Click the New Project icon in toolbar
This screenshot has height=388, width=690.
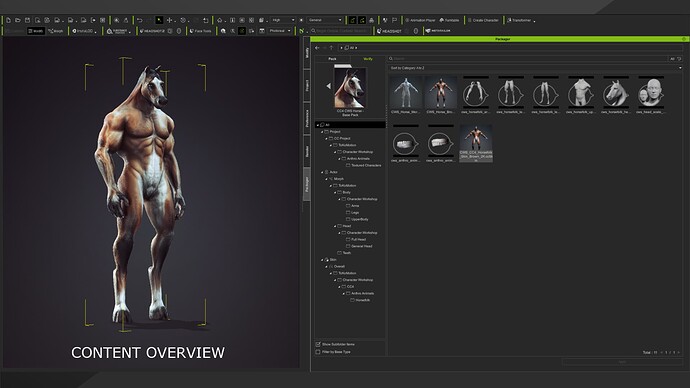[x=8, y=20]
